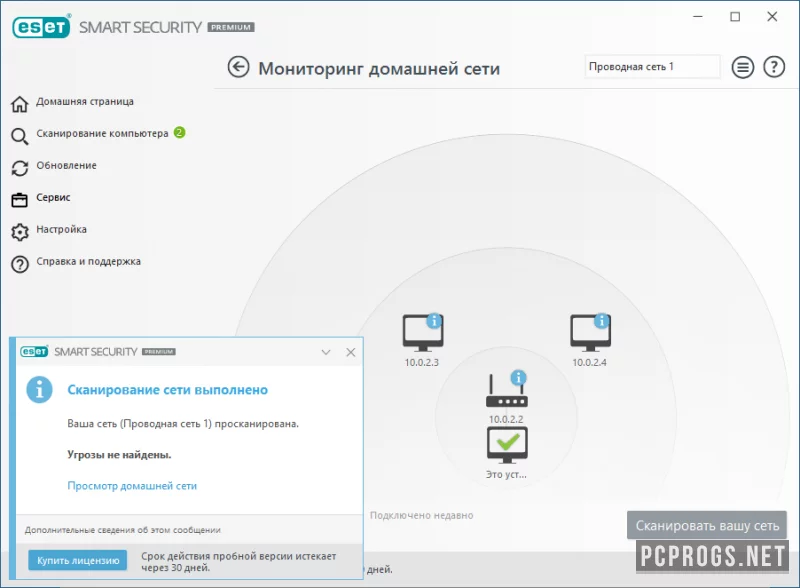
Task: Click the 10.0.2.2 router address label
Action: pos(506,419)
